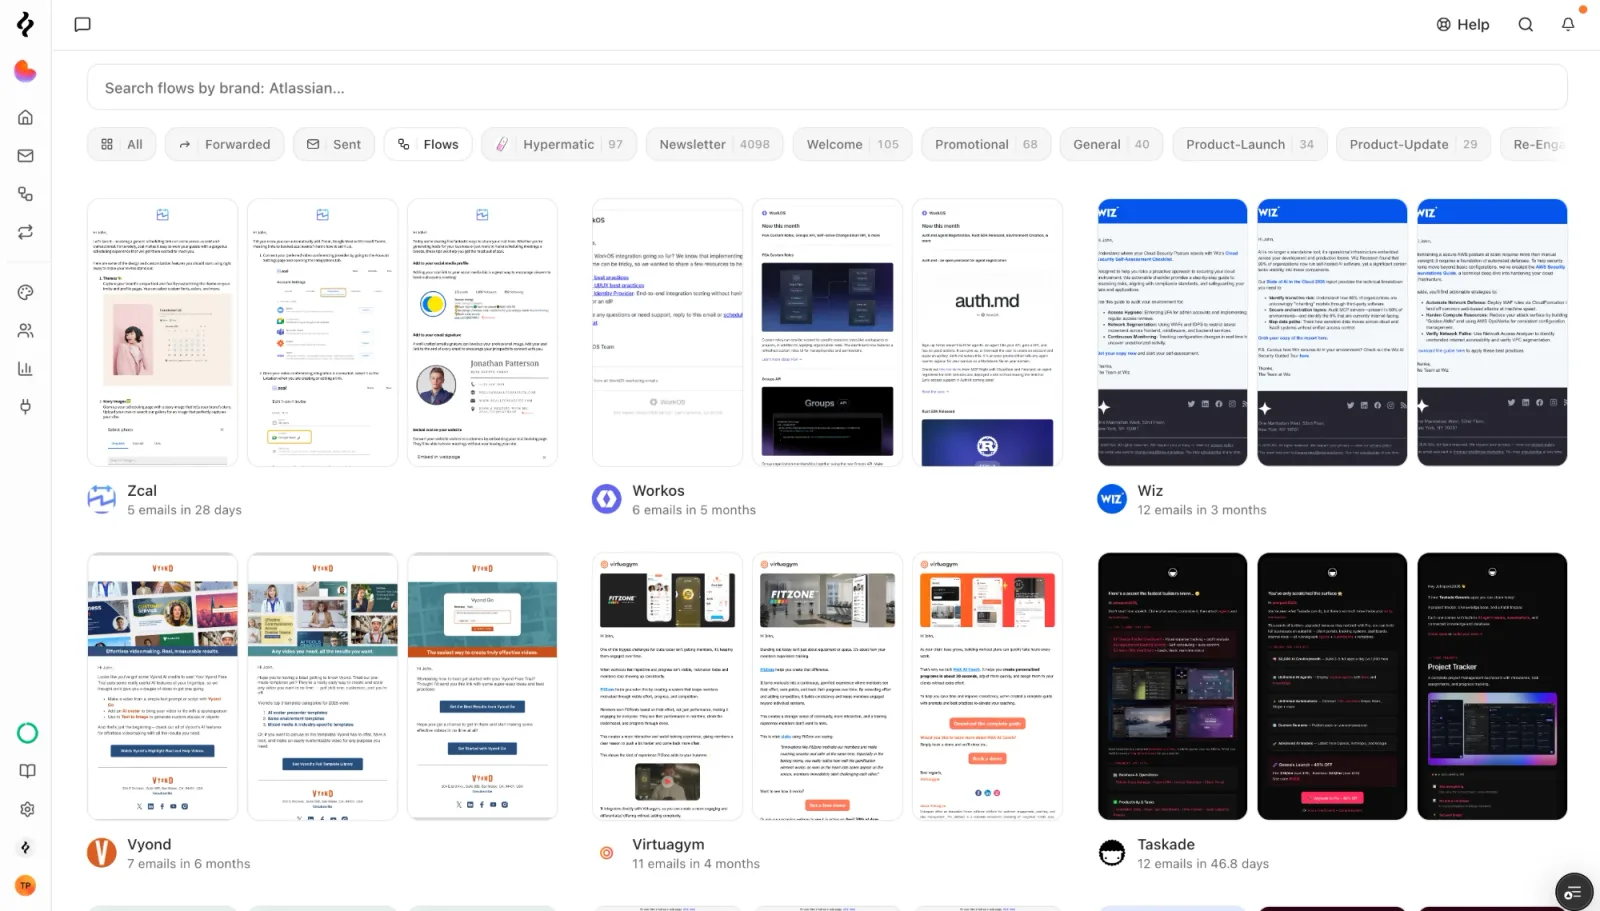Open the first Zcal email thumbnail

(x=163, y=332)
